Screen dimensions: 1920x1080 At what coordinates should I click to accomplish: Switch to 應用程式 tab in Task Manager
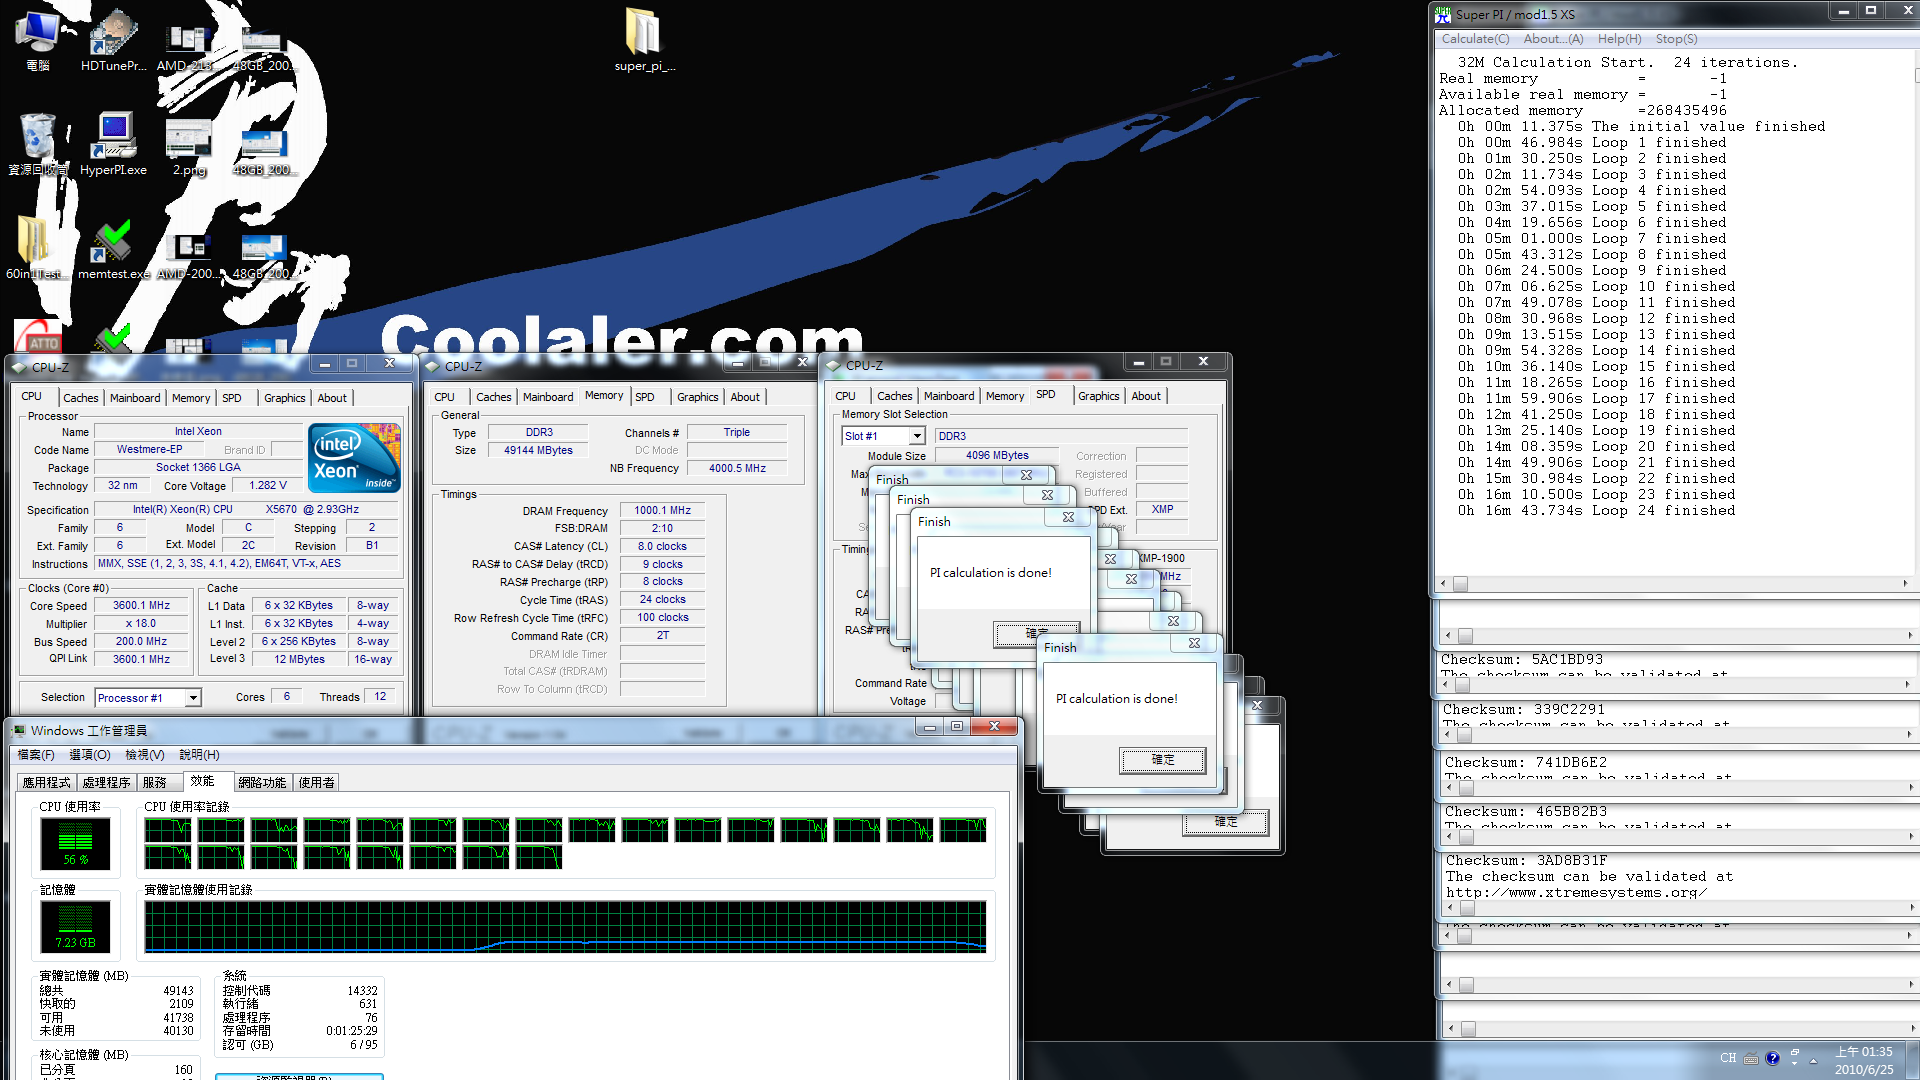(x=47, y=783)
